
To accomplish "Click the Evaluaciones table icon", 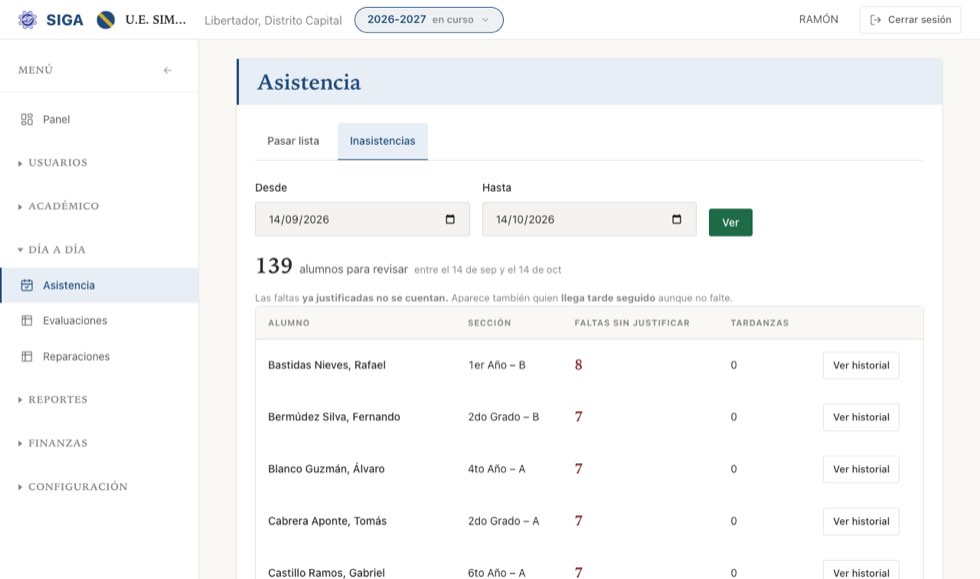I will (27, 321).
